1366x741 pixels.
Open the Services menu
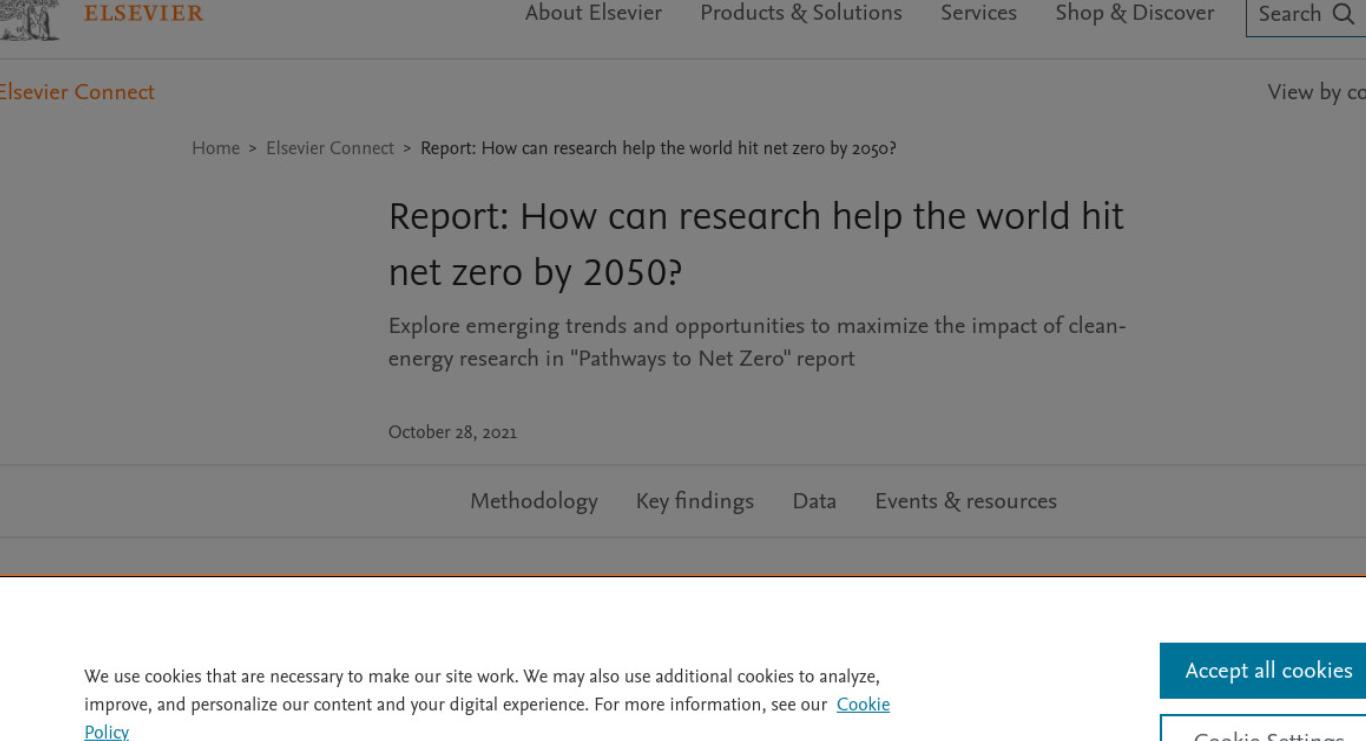(x=979, y=14)
